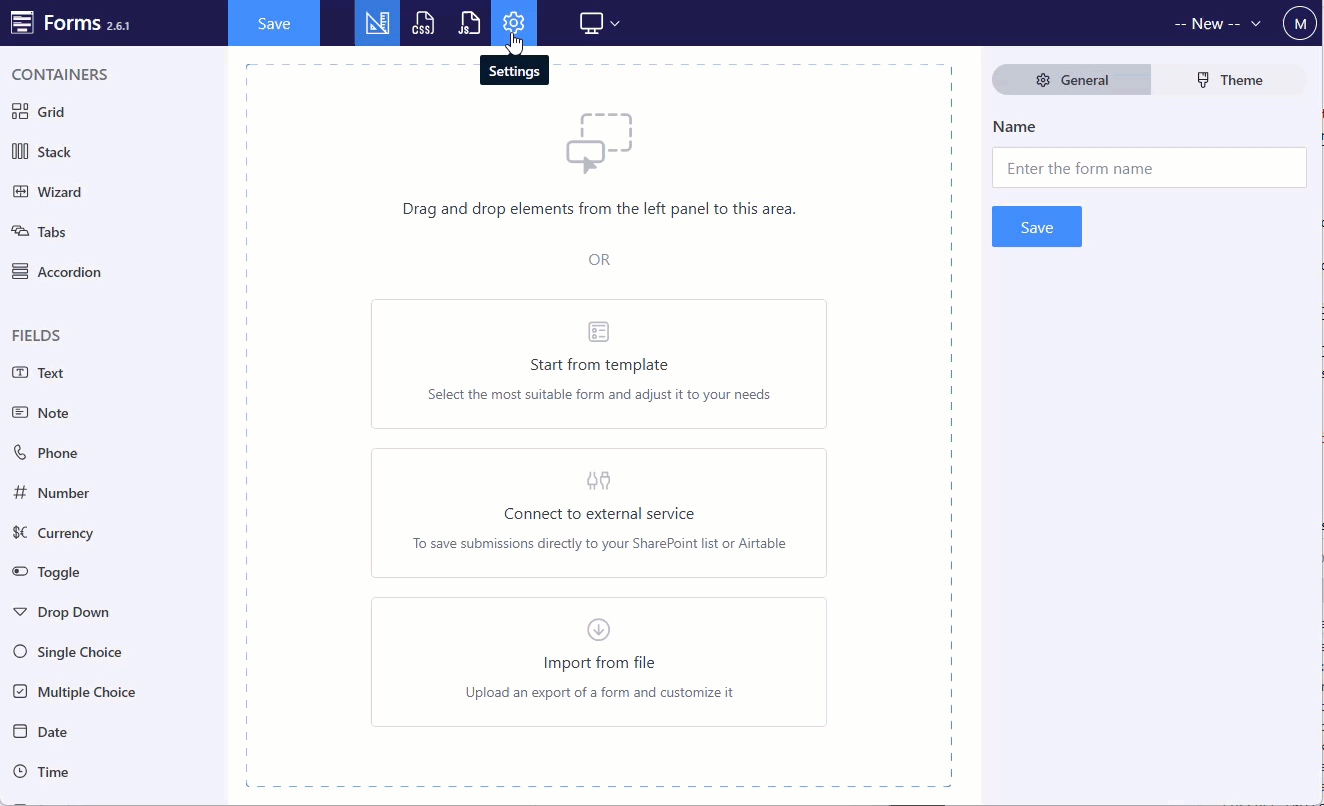
Task: Click the form name input field
Action: [1148, 167]
